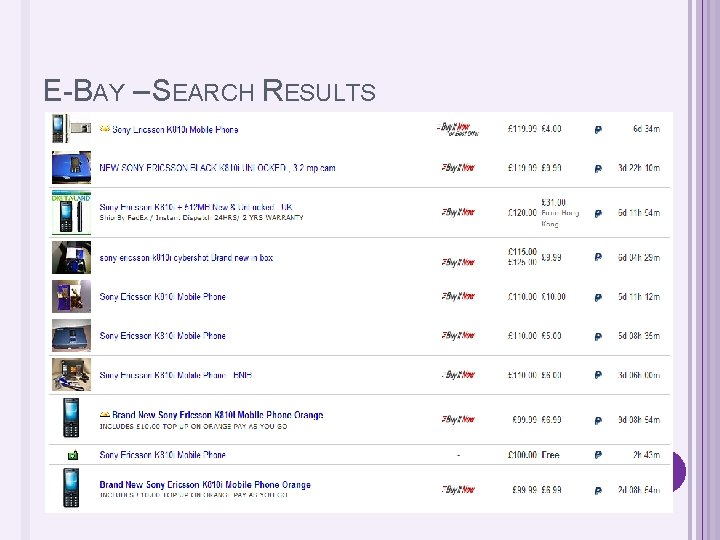Open the Brand New Orange listing ending in 3d 08h 54m
Screen dimensions: 720x540
pos(218,415)
